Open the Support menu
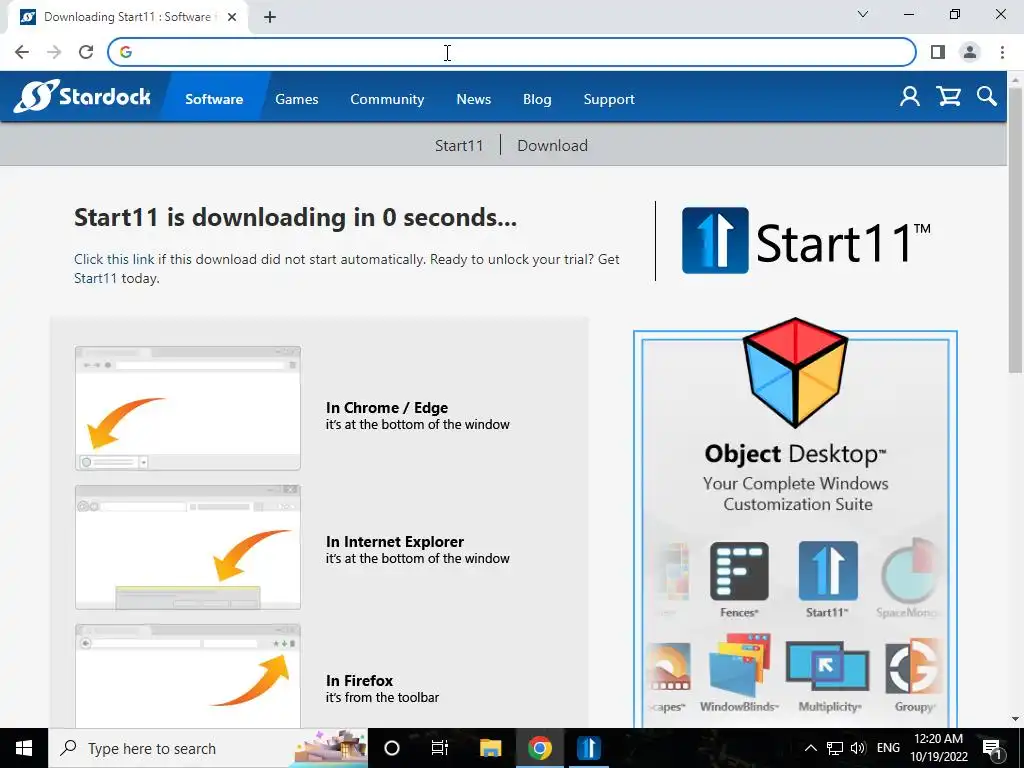 [x=609, y=99]
